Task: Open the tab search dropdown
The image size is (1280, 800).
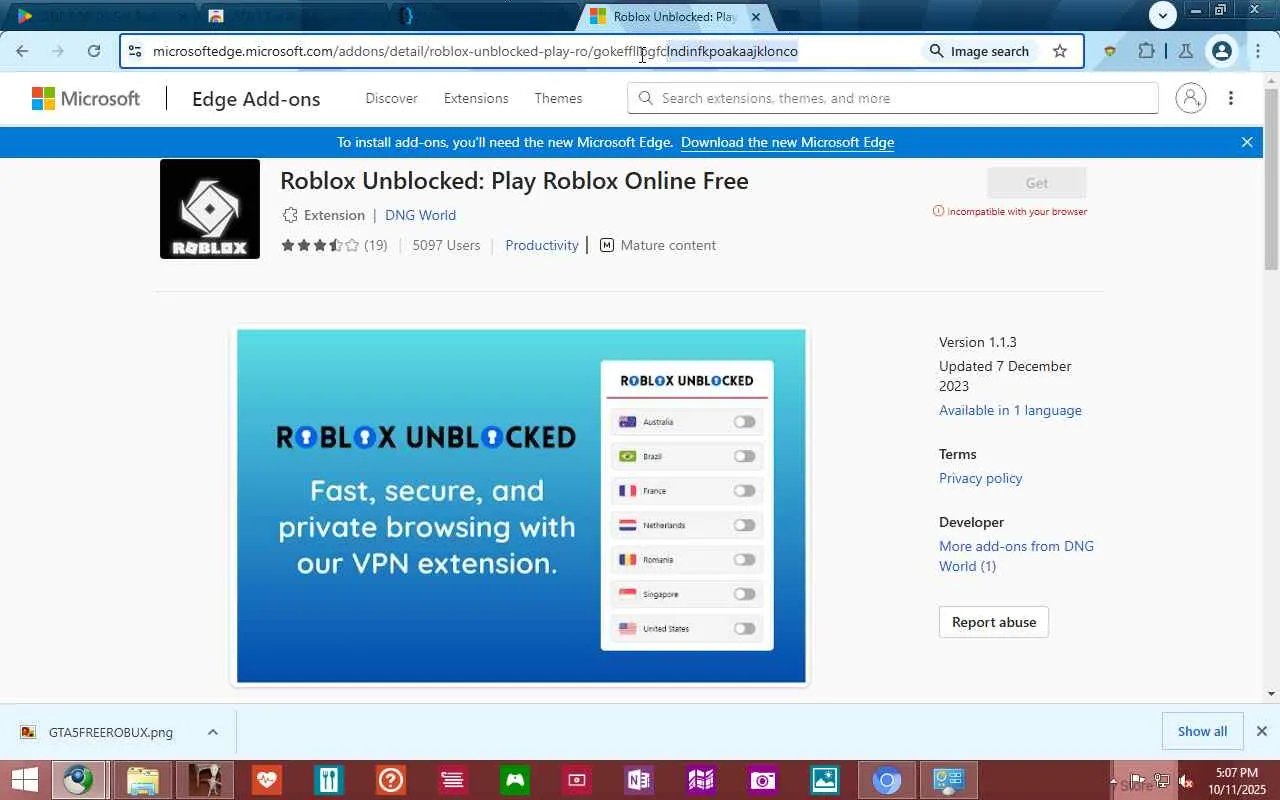Action: [x=1162, y=15]
